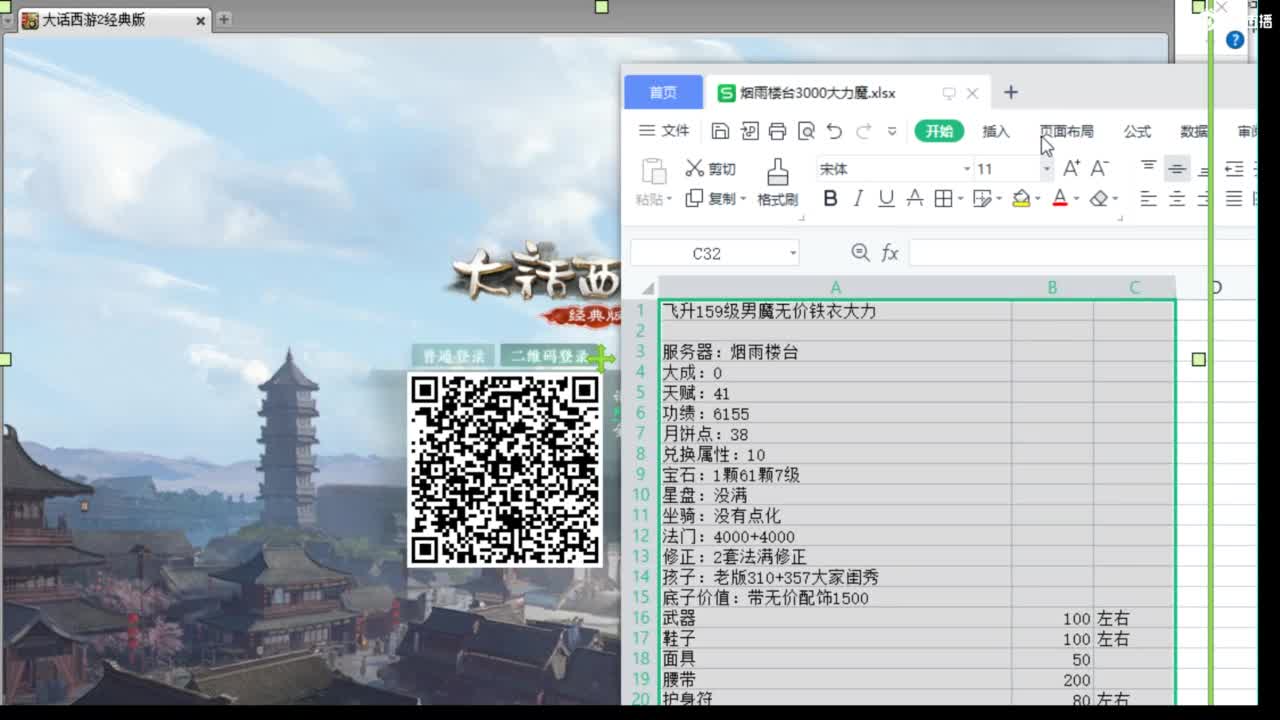This screenshot has height=720, width=1280.
Task: Open Print Preview icon
Action: pos(806,131)
